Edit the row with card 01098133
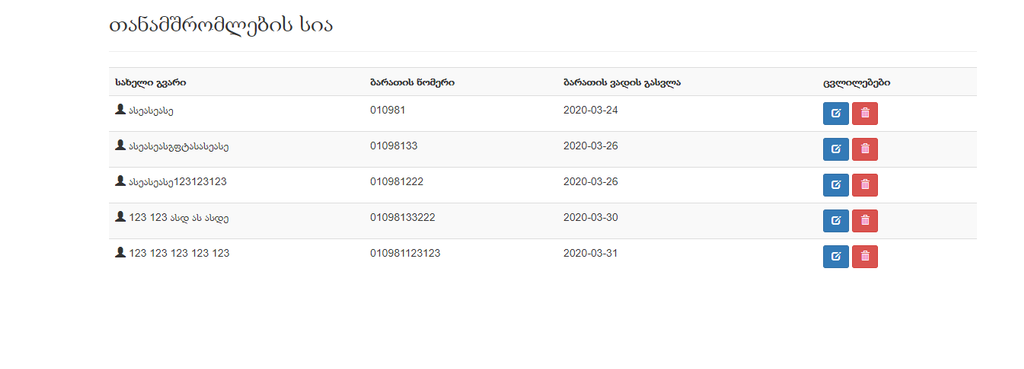This screenshot has width=1024, height=369. pyautogui.click(x=835, y=149)
